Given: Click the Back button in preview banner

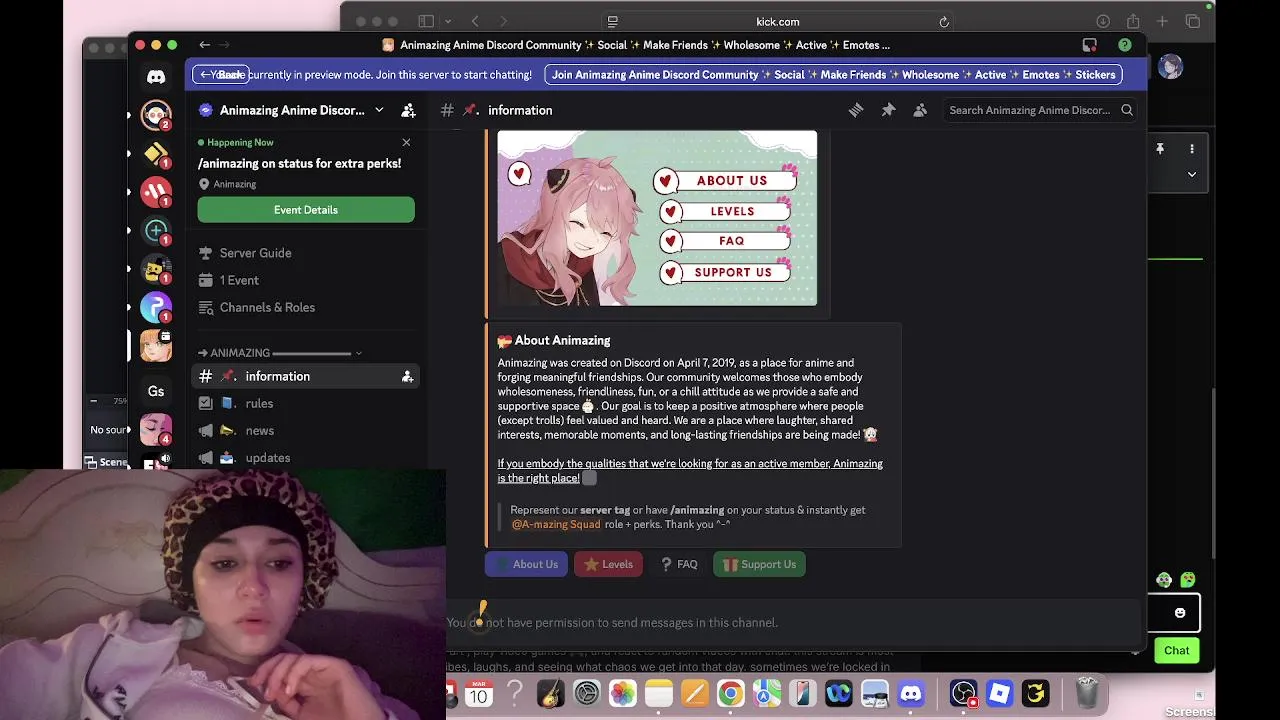Looking at the screenshot, I should coord(221,74).
